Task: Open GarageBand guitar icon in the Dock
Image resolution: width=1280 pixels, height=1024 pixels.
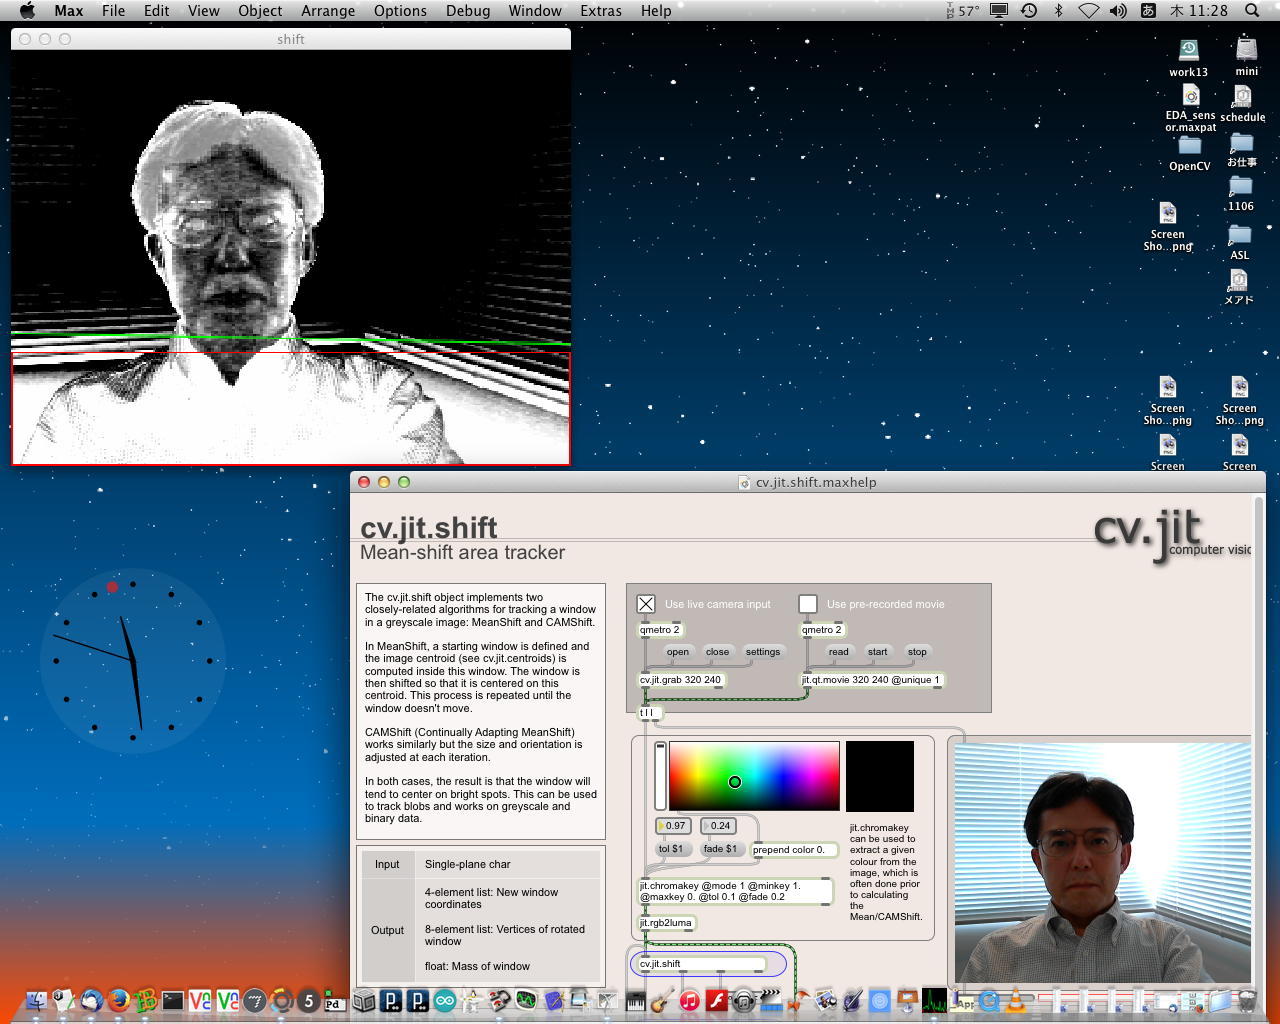Action: 661,1000
